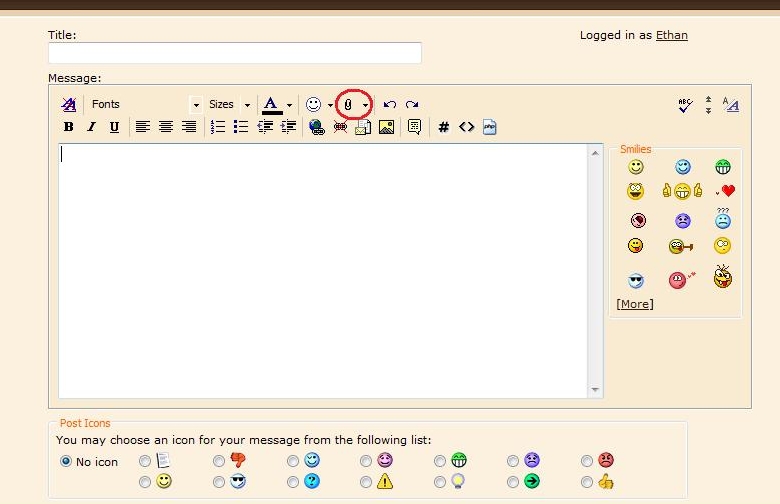Open the text color picker arrow
The image size is (780, 504).
click(x=289, y=105)
